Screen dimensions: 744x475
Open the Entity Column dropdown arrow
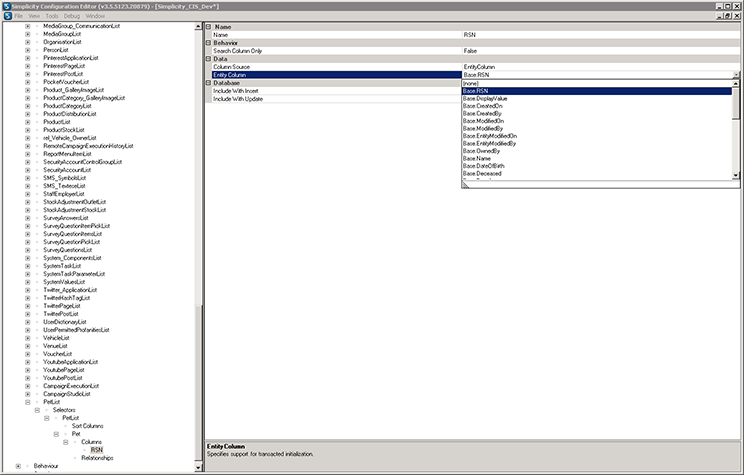(736, 75)
